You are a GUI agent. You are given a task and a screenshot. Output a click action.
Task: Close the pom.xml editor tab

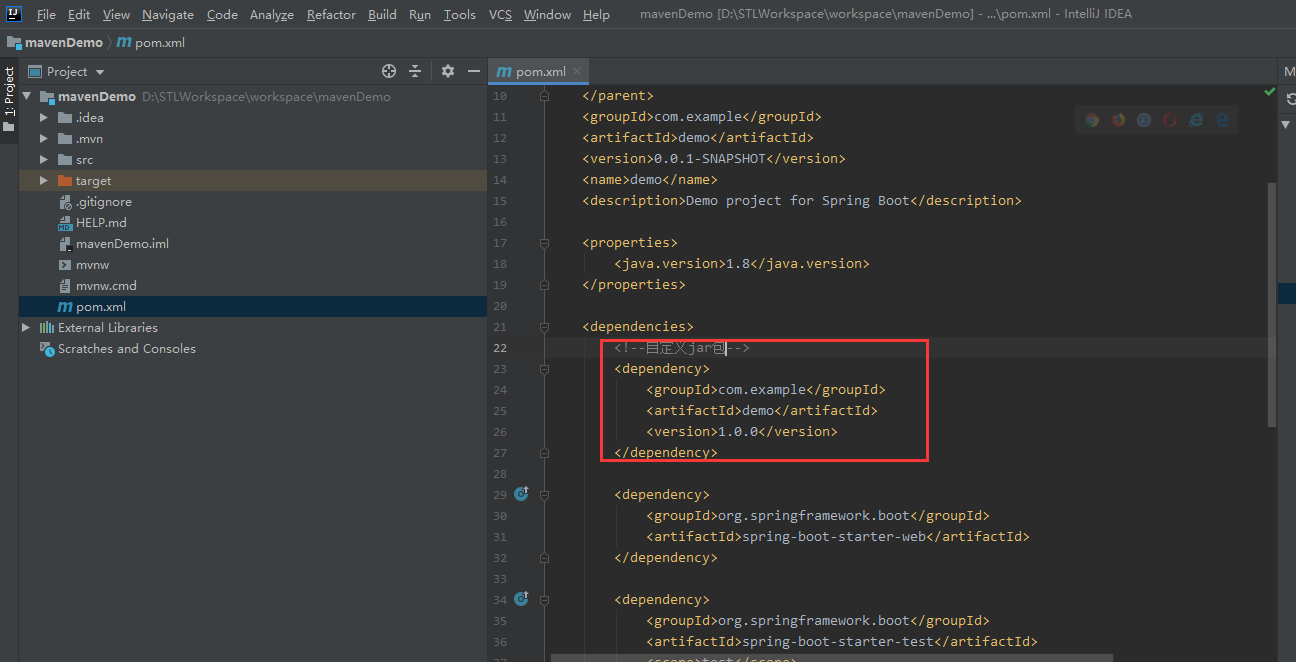[577, 72]
